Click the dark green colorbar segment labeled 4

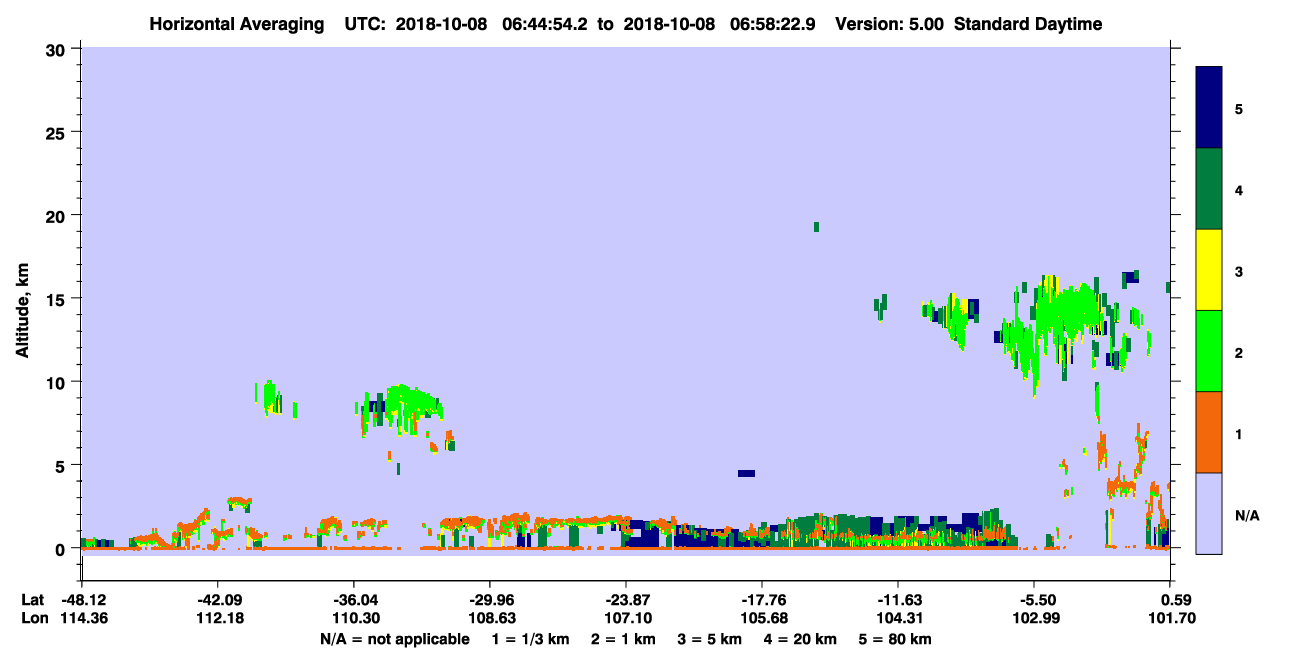pos(1209,189)
